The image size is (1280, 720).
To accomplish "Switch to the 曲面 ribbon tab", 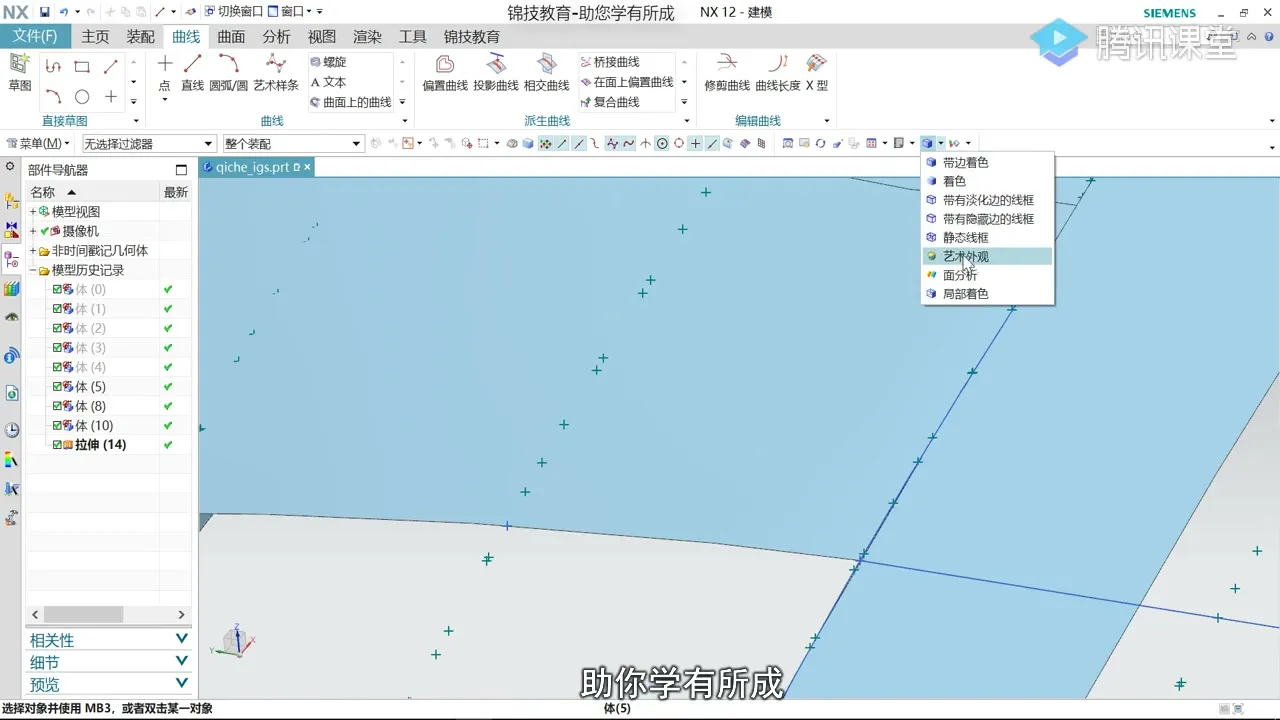I will pyautogui.click(x=230, y=37).
